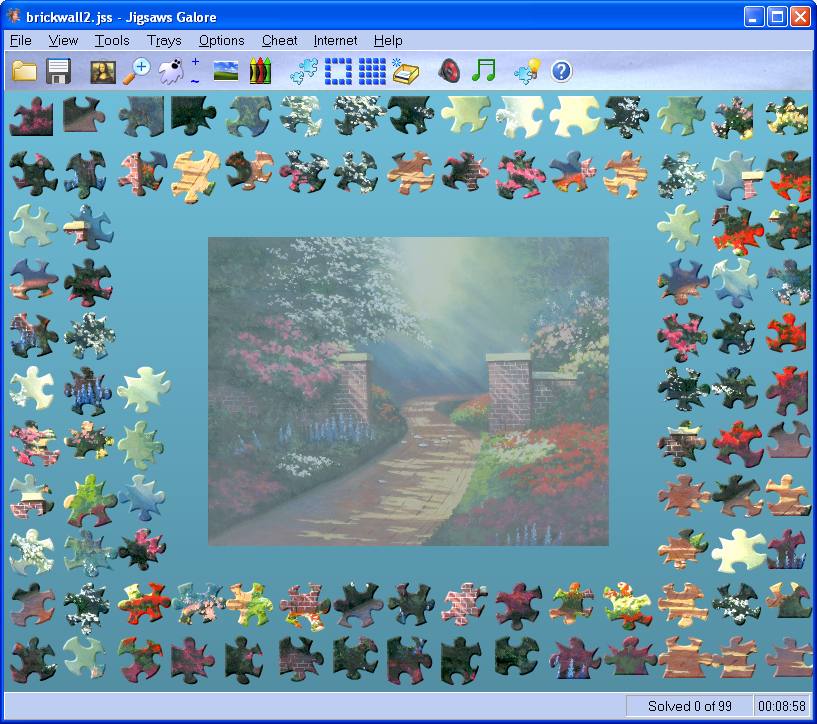Select the red-brown brick wall puzzle piece
Viewport: 817px width, 724px height.
[305, 606]
